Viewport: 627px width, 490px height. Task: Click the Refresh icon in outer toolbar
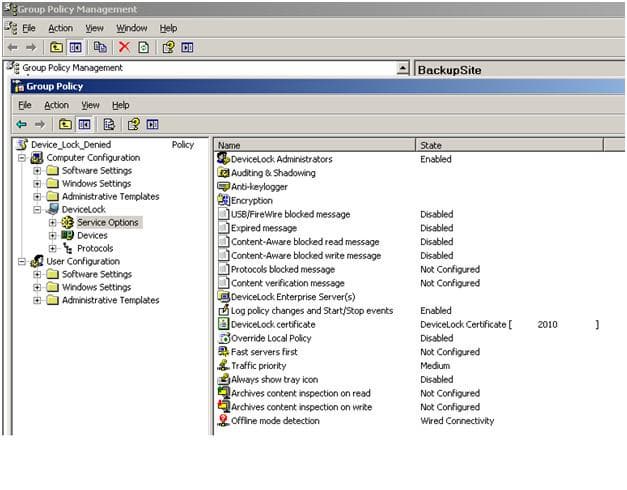143,47
